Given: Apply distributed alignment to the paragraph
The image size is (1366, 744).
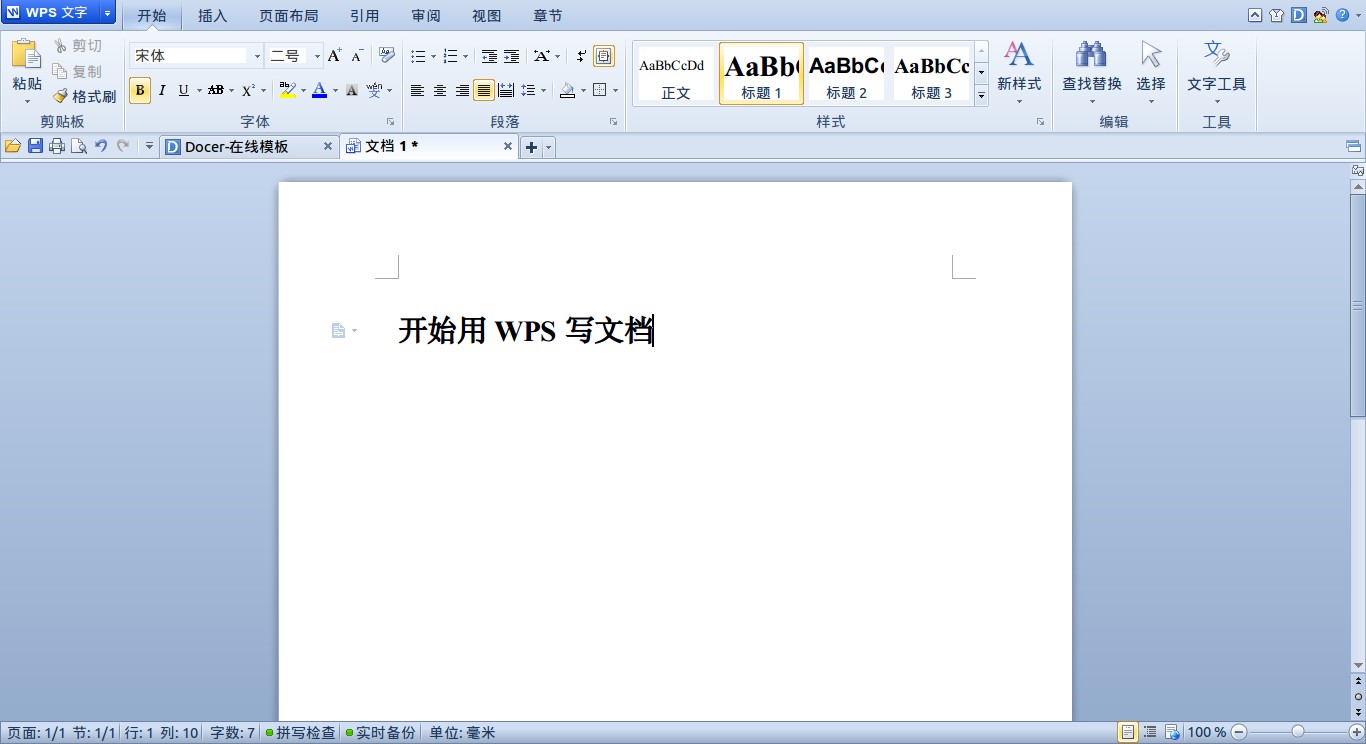Looking at the screenshot, I should pyautogui.click(x=506, y=91).
